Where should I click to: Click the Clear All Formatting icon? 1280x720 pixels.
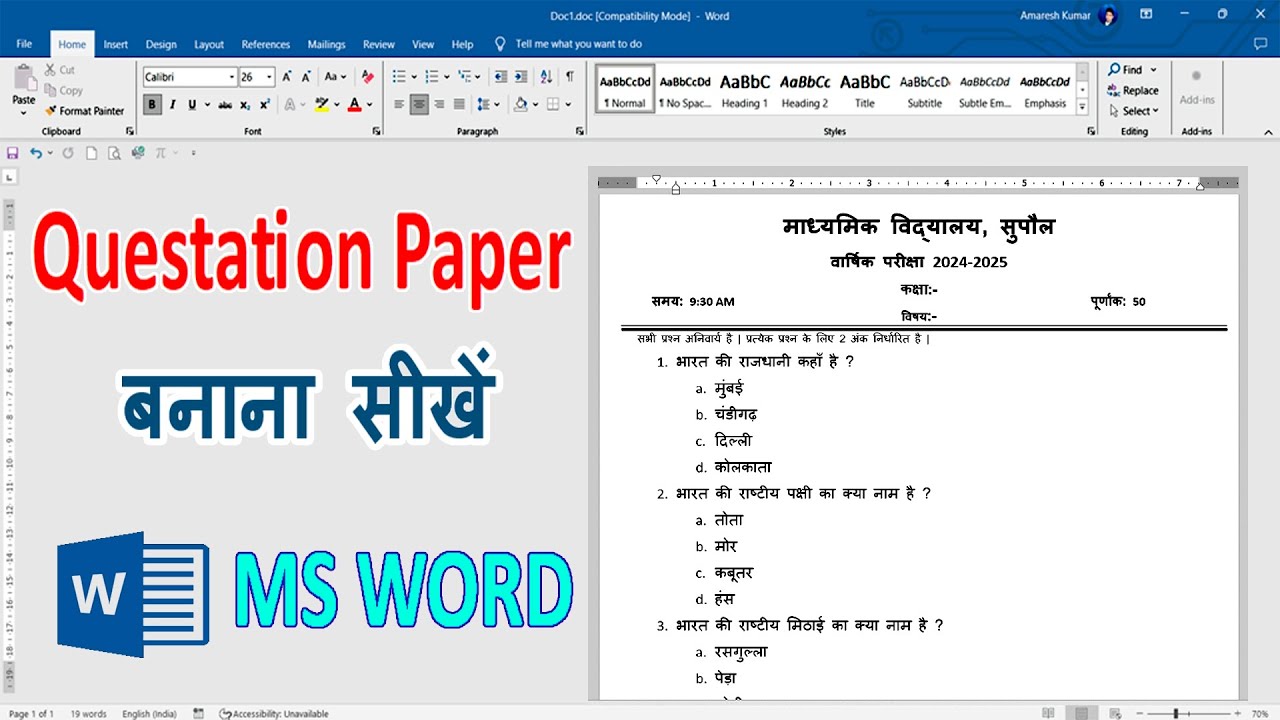coord(367,77)
